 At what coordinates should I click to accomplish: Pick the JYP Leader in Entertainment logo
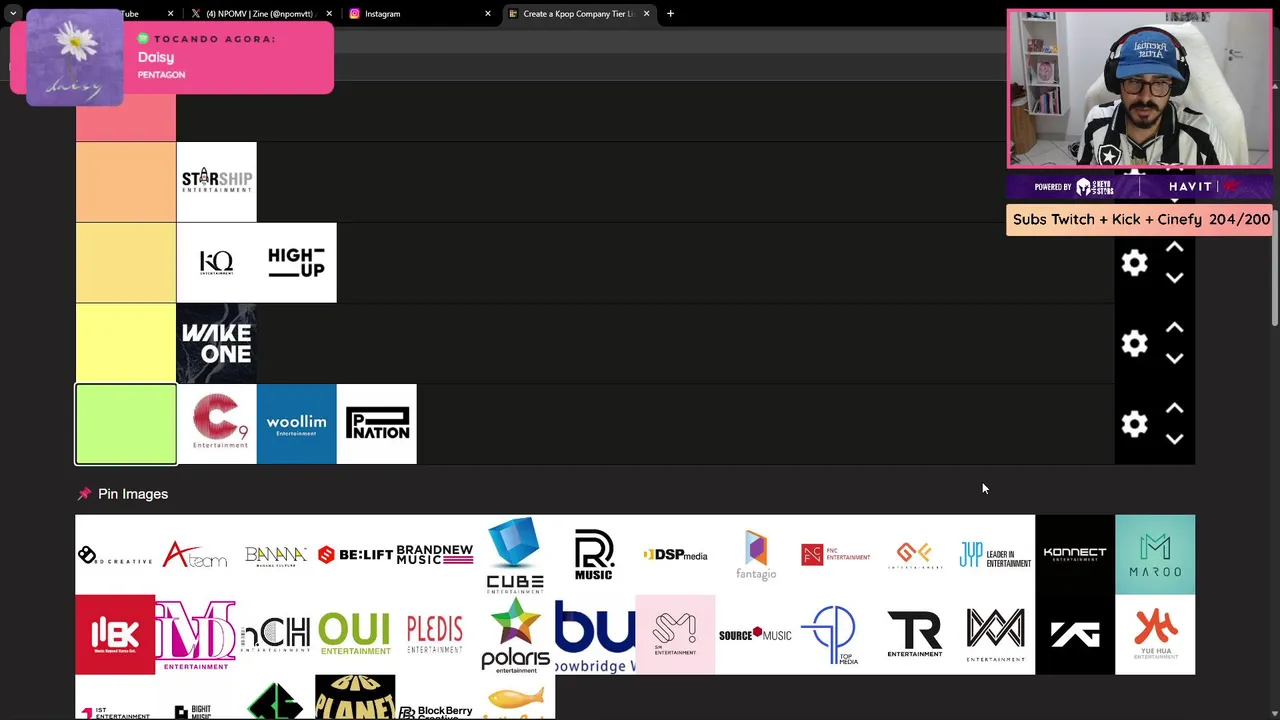click(x=995, y=555)
